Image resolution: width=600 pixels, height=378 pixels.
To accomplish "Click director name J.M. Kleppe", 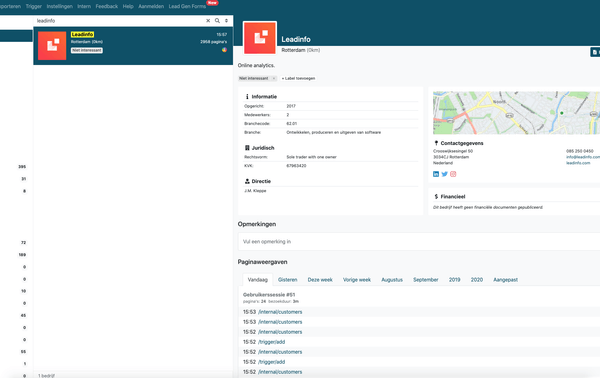I will [255, 191].
